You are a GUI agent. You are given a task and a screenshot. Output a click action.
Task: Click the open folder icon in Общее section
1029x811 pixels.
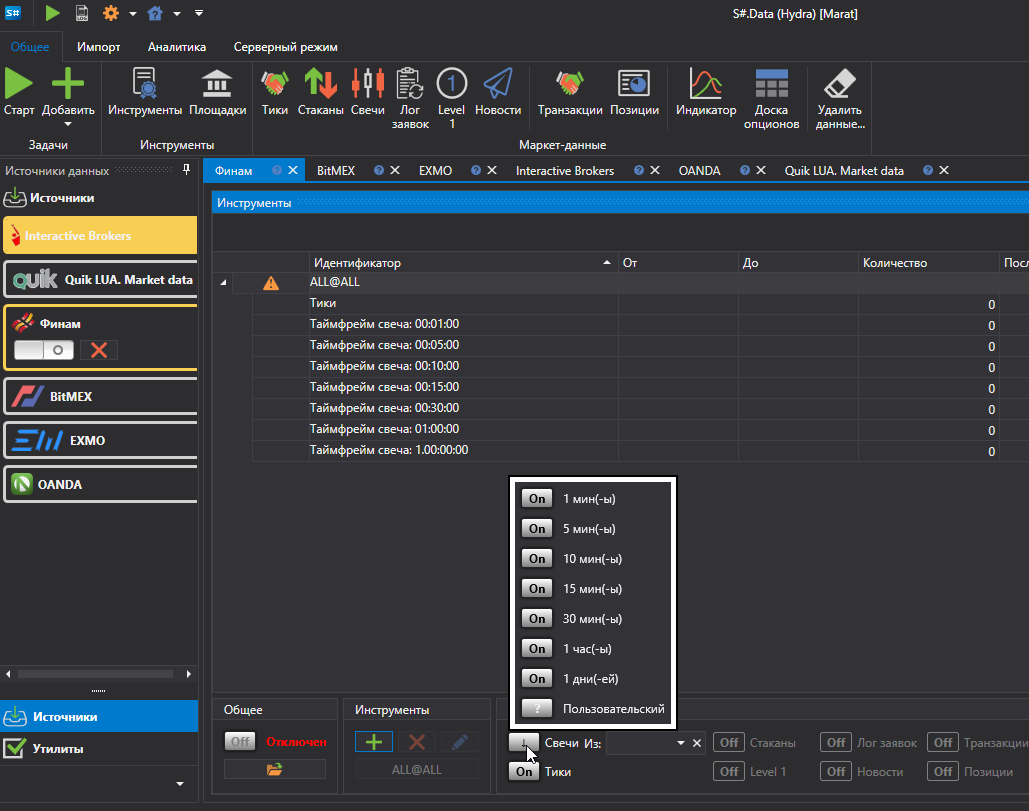(x=274, y=769)
